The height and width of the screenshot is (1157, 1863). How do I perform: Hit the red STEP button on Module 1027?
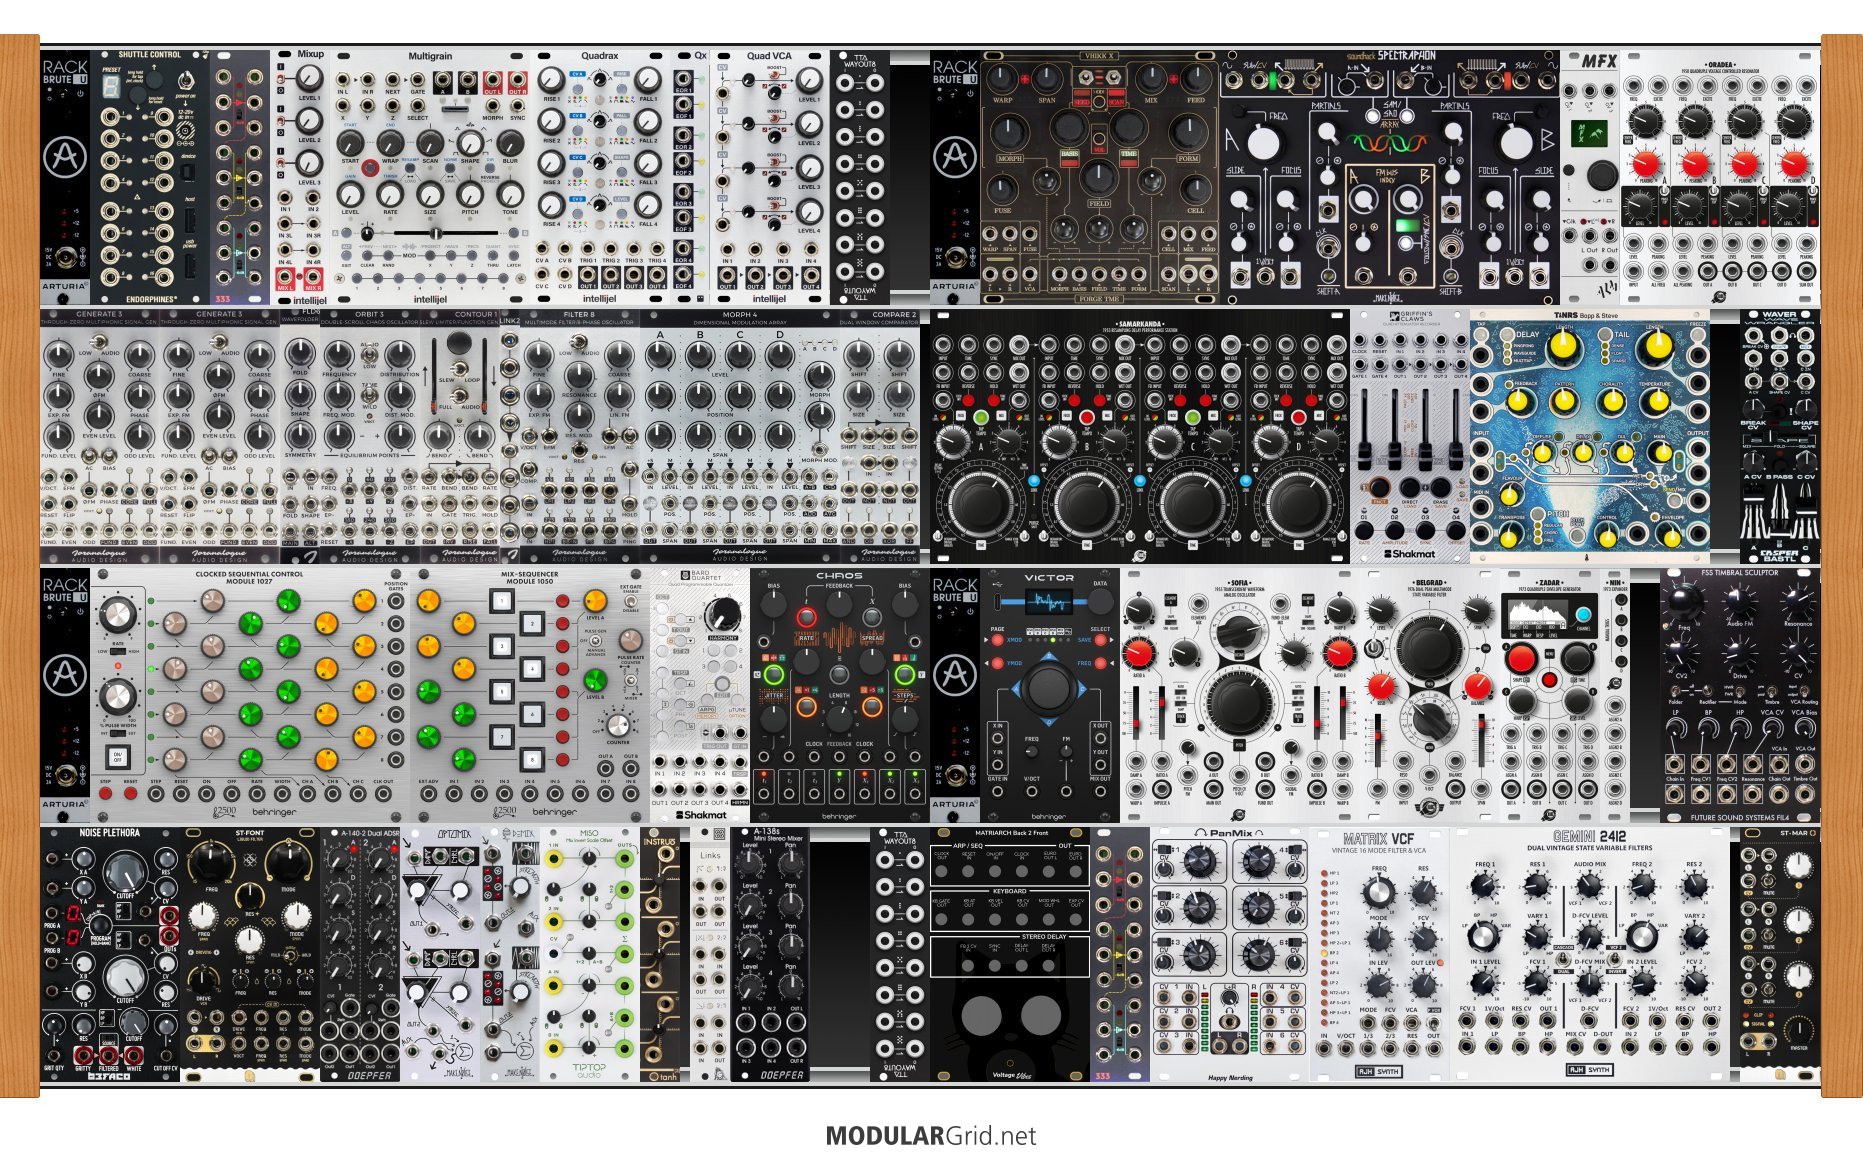[106, 794]
